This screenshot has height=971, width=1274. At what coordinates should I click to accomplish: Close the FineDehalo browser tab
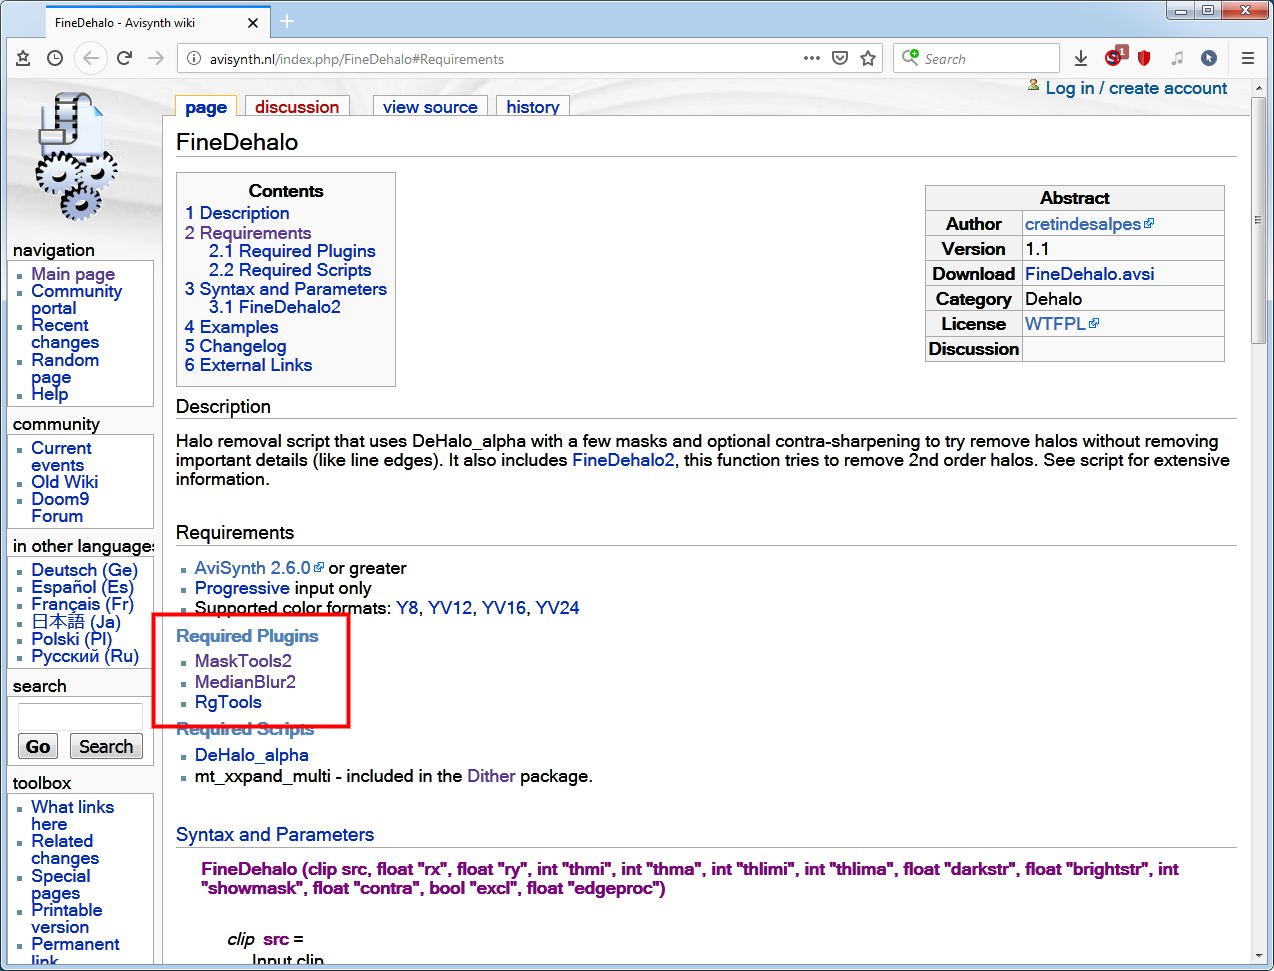253,22
